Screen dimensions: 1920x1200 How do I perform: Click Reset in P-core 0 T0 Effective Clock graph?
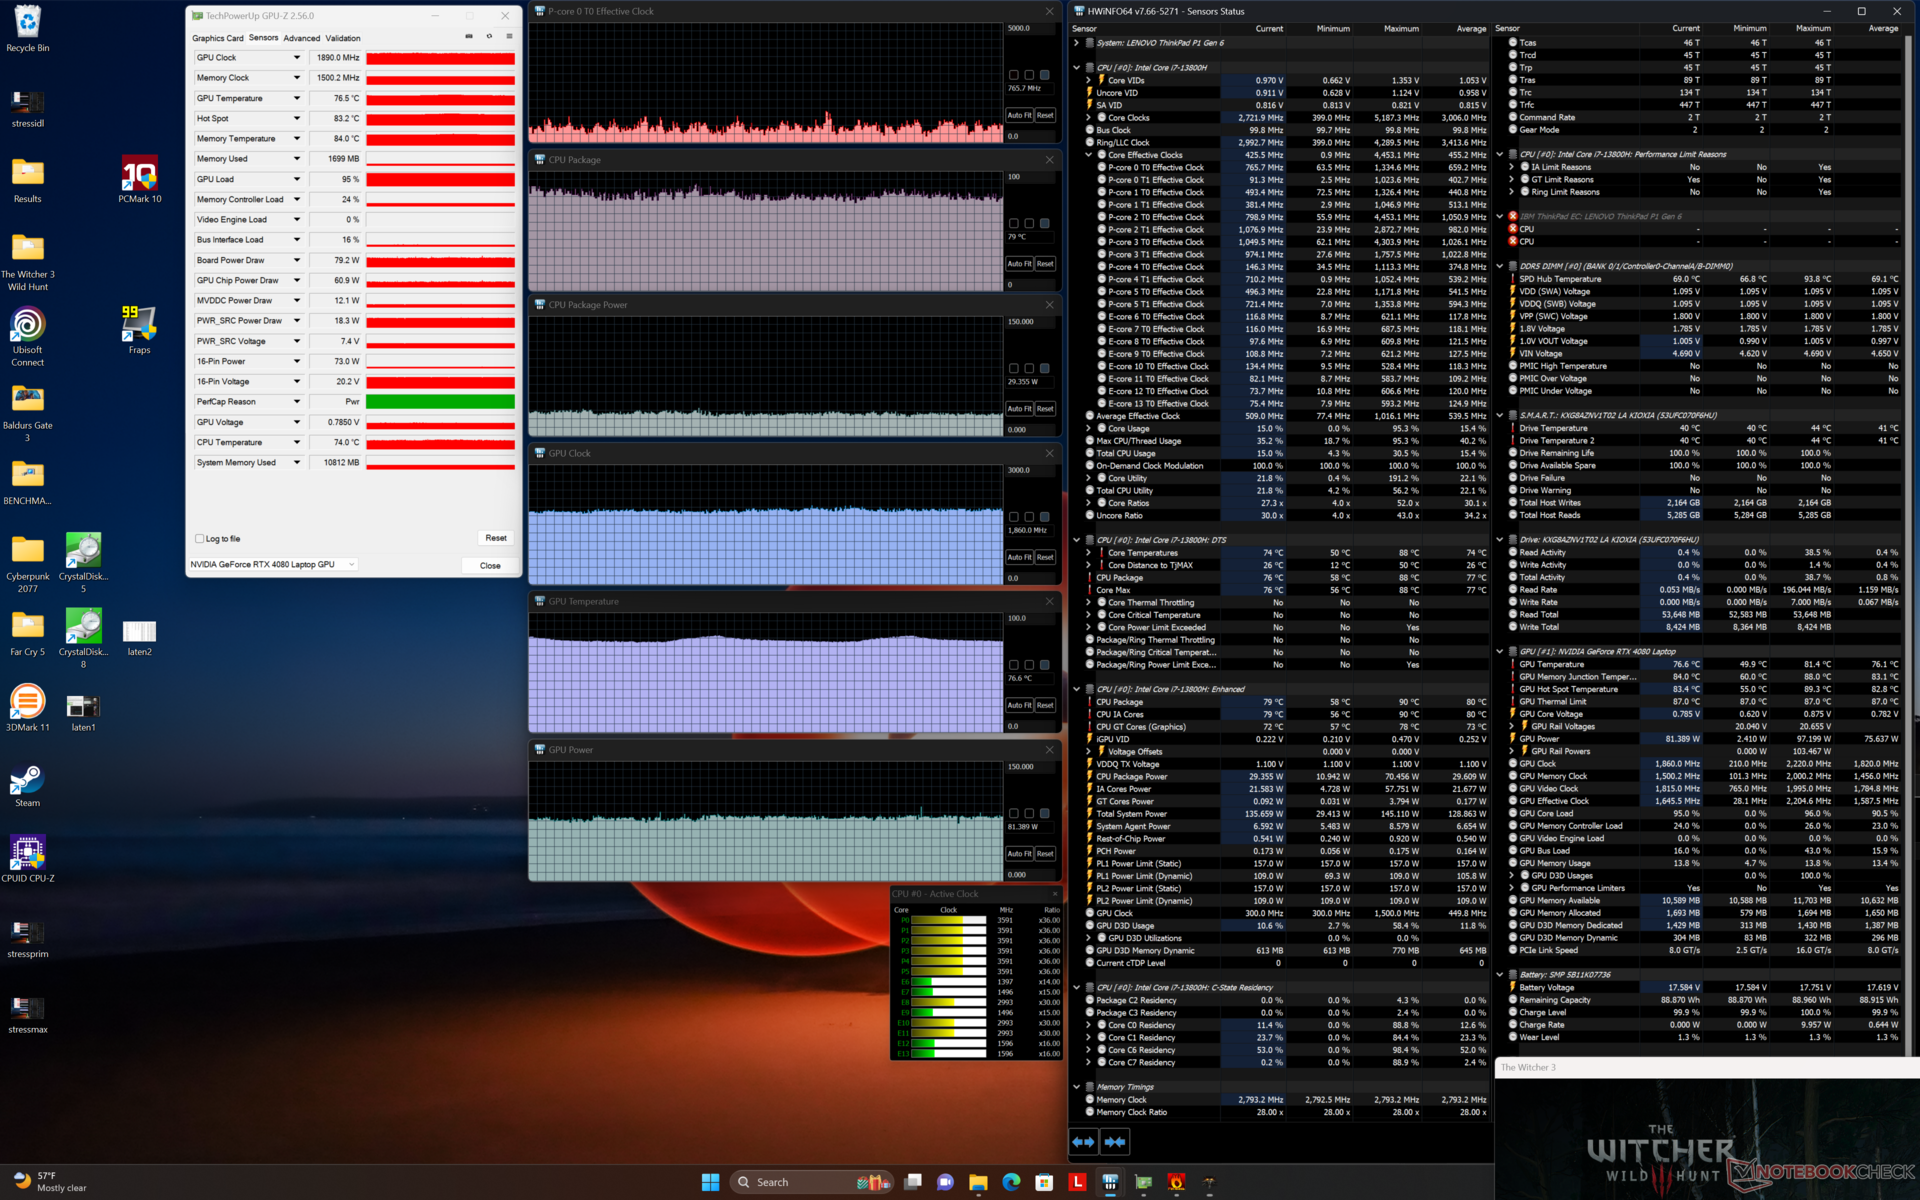click(x=1045, y=116)
